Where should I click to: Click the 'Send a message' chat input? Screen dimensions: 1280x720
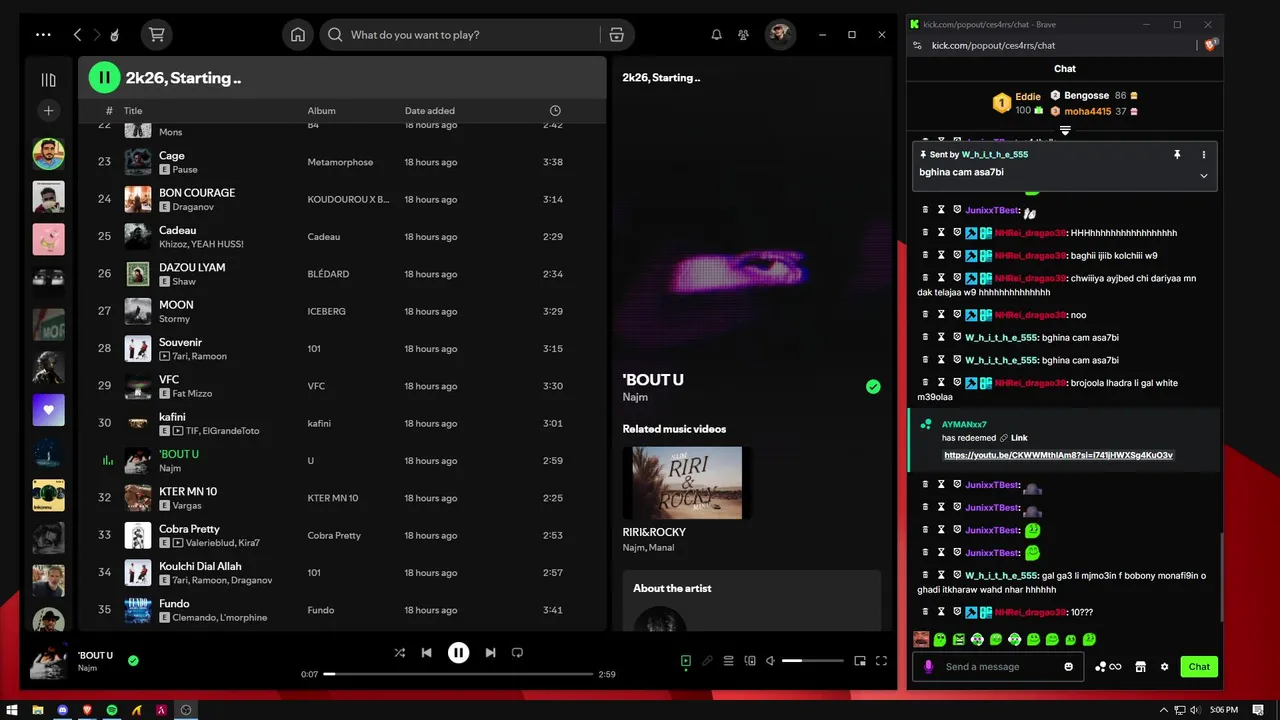tap(997, 666)
